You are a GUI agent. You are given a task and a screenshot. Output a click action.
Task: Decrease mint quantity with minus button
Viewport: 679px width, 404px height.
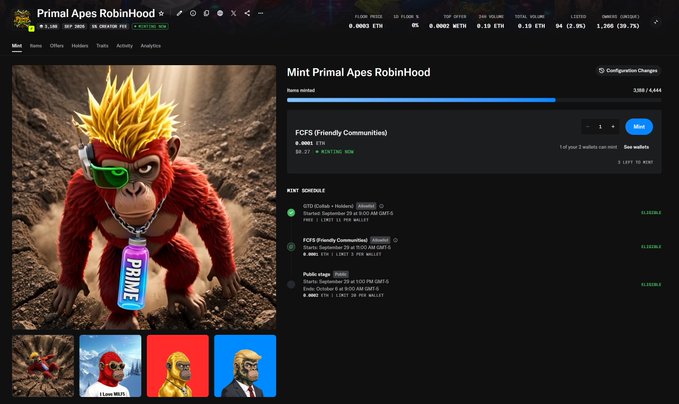588,127
